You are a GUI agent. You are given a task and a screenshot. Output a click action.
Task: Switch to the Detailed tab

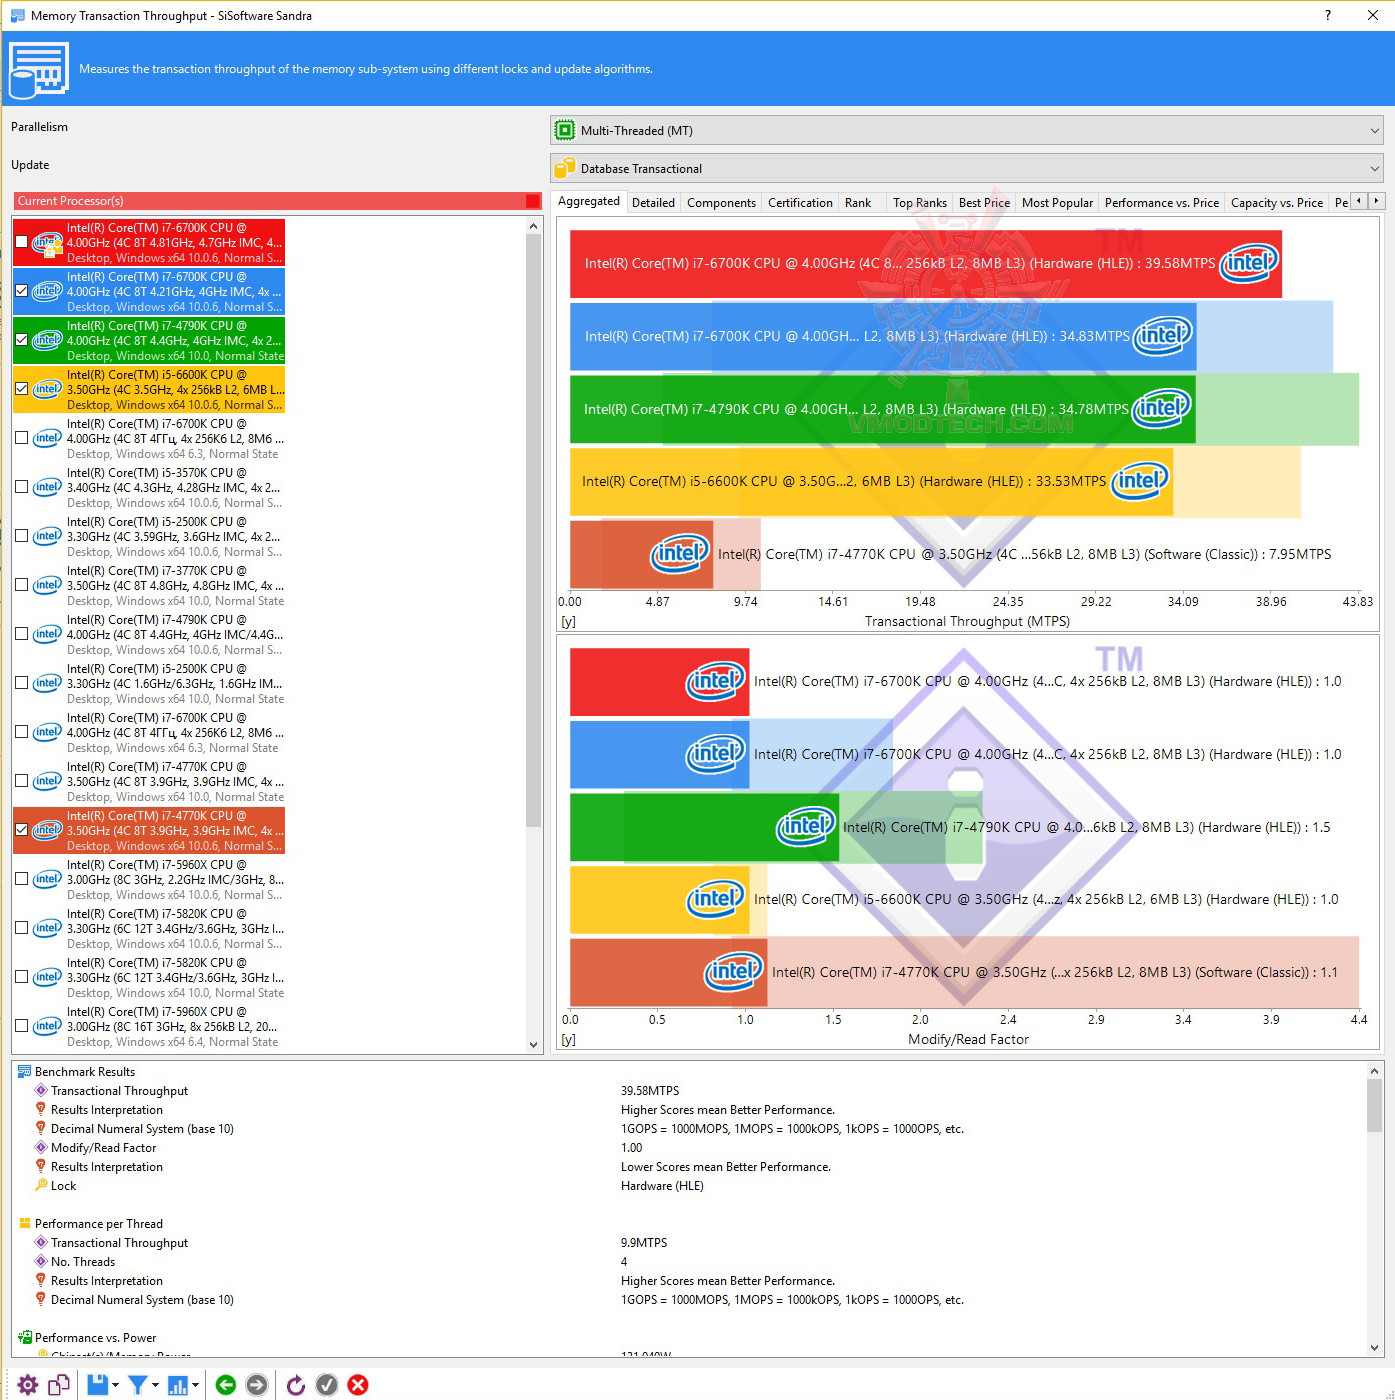653,202
